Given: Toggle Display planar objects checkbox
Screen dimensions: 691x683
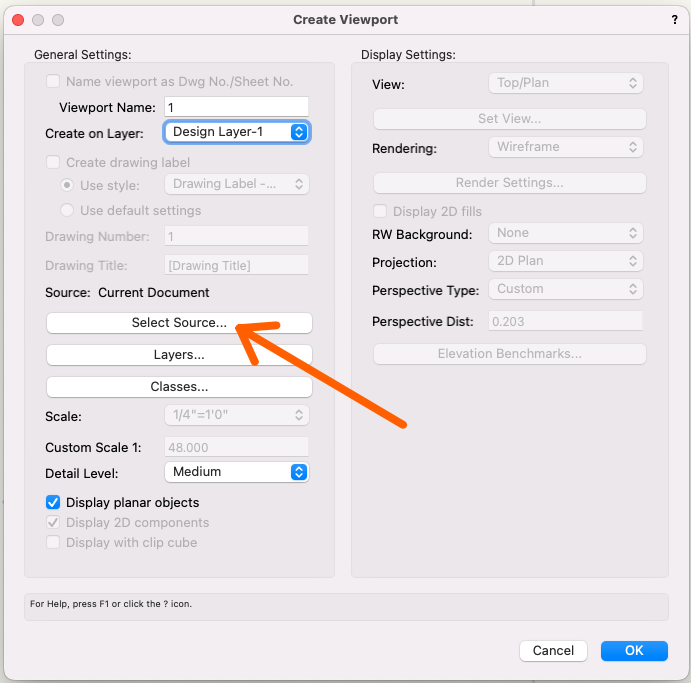Looking at the screenshot, I should pos(54,502).
